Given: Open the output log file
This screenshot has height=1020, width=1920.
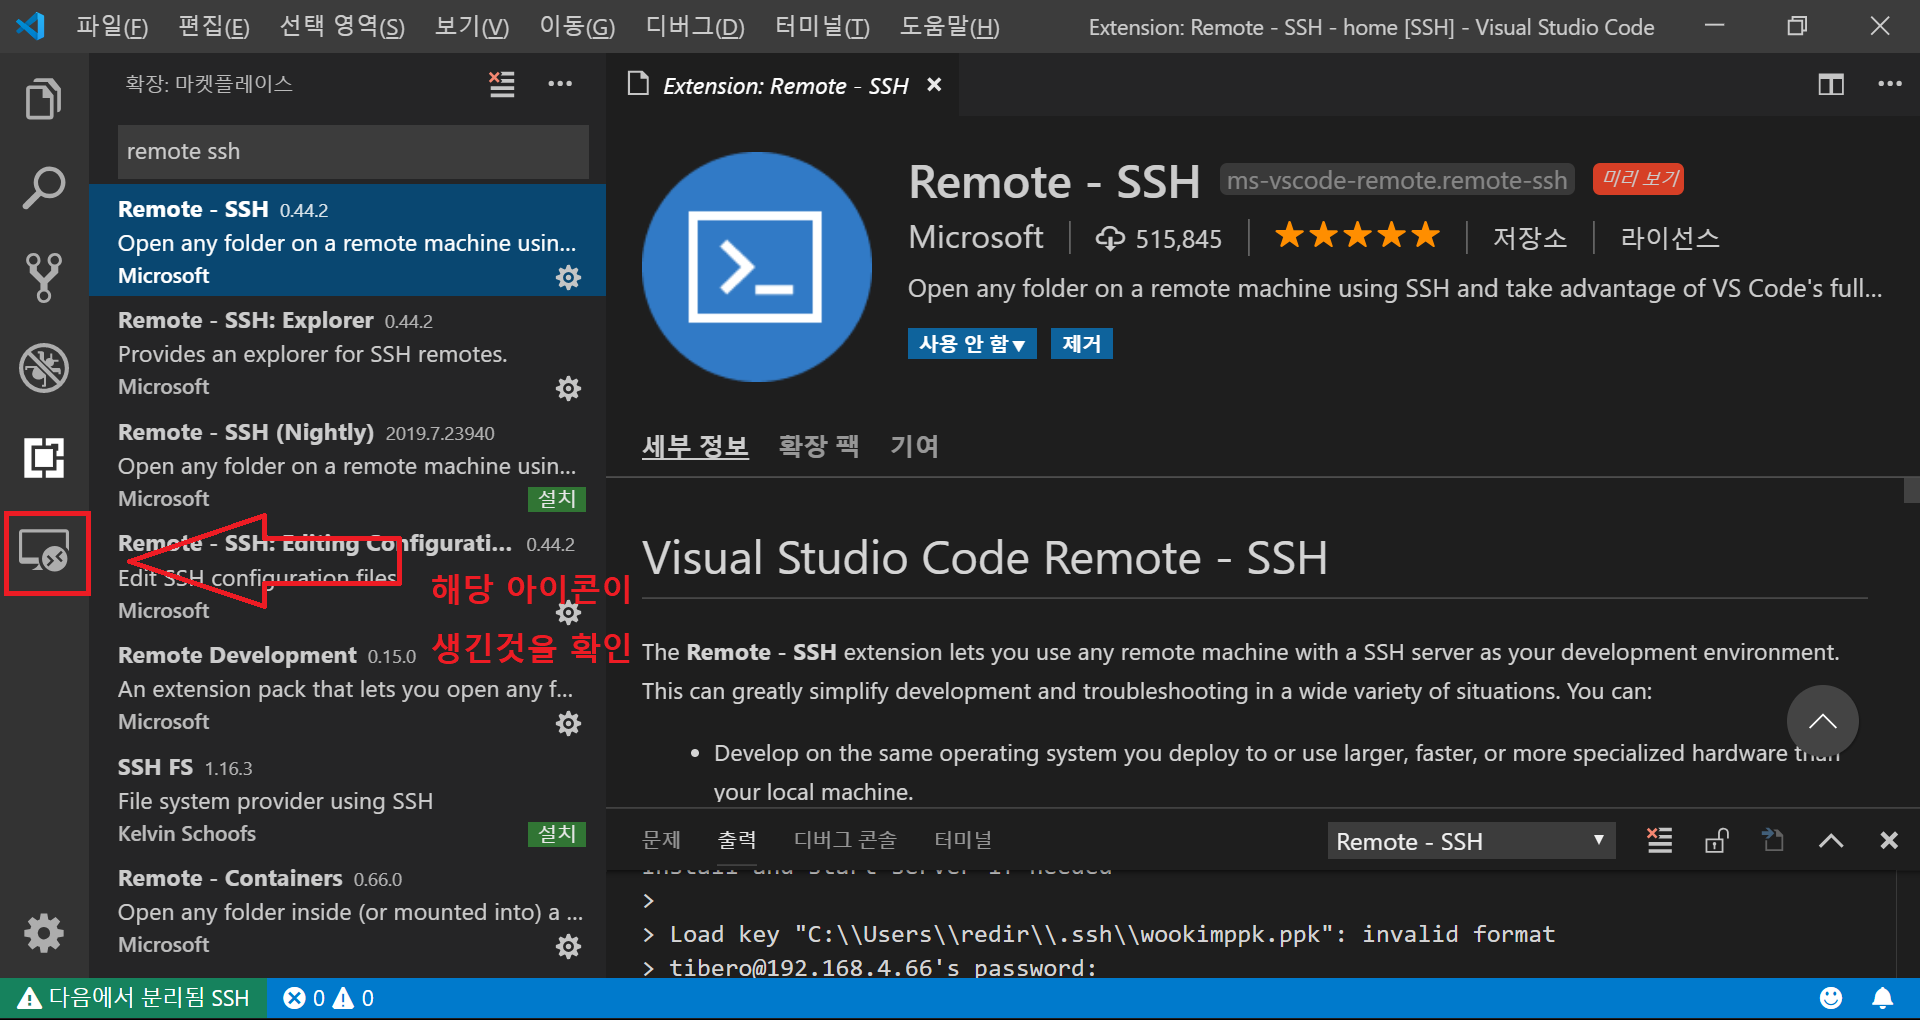Looking at the screenshot, I should [x=1773, y=840].
